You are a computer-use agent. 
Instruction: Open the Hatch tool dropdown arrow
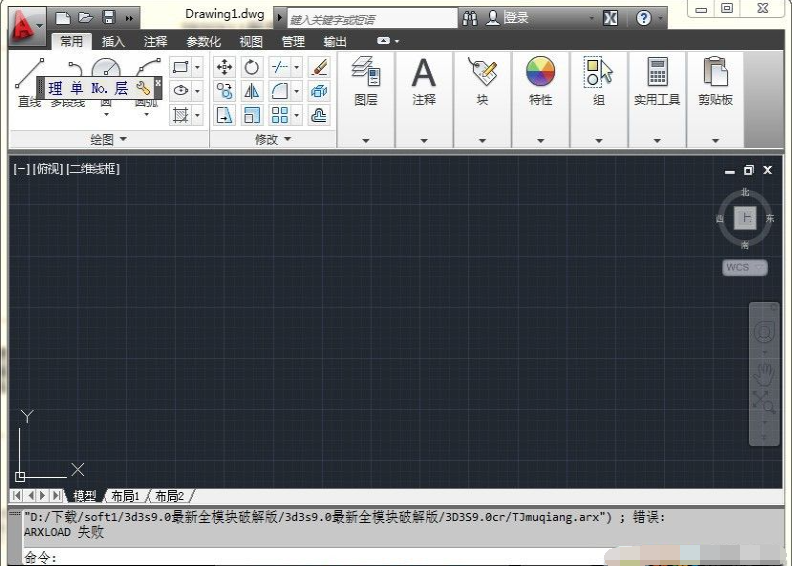coord(197,115)
